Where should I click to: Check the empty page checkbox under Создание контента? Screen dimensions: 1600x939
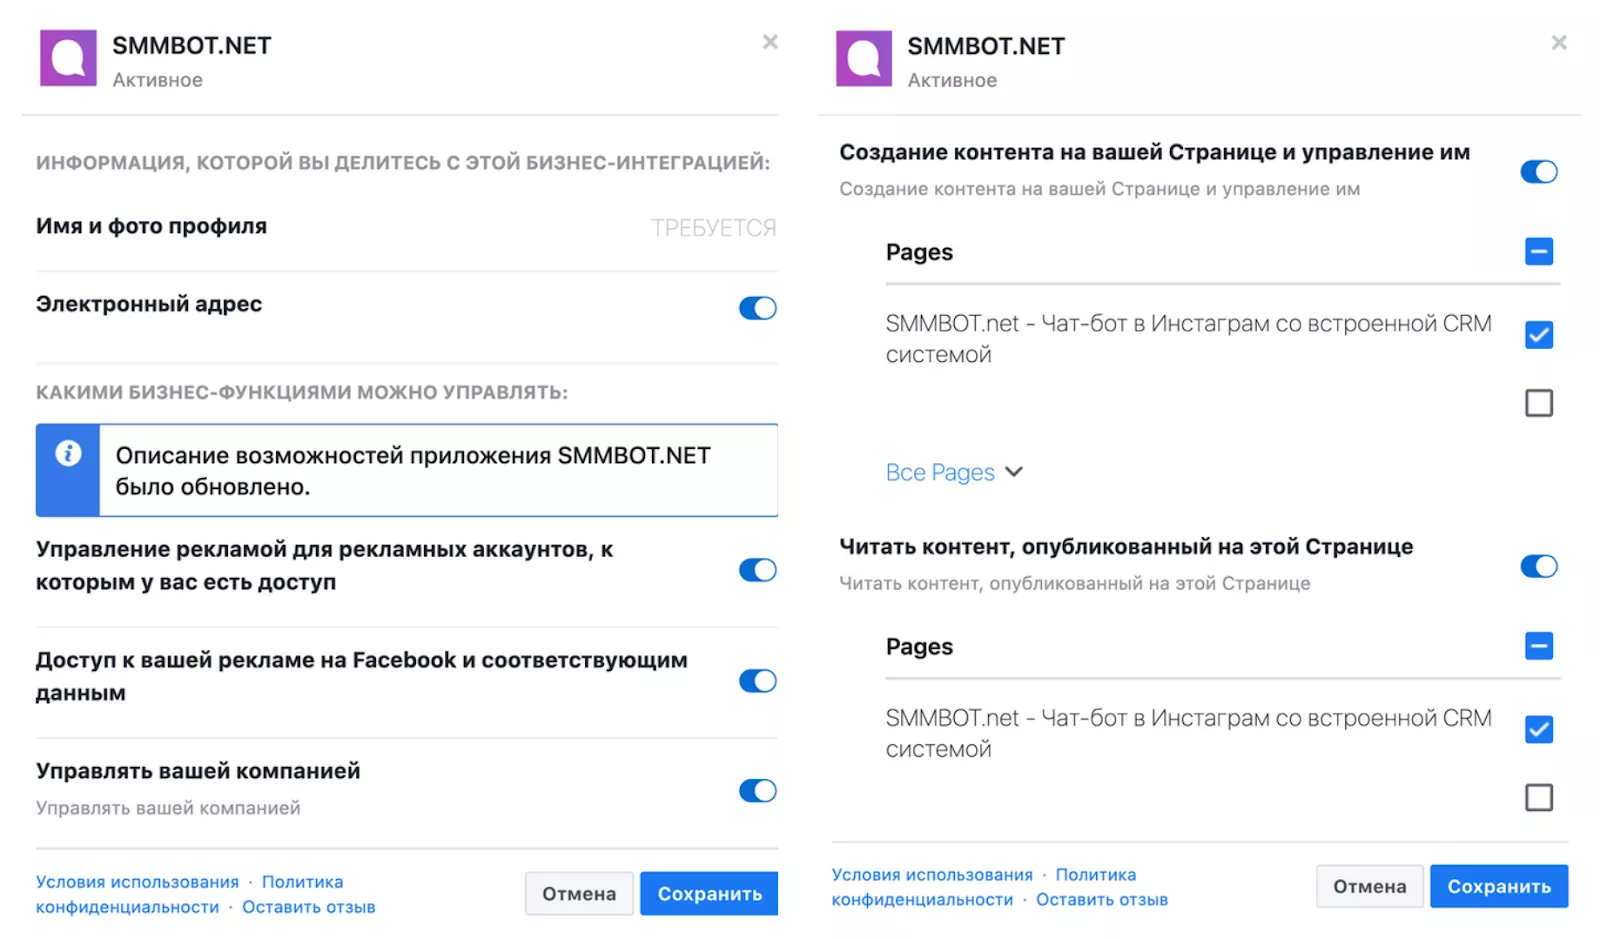click(x=1539, y=403)
